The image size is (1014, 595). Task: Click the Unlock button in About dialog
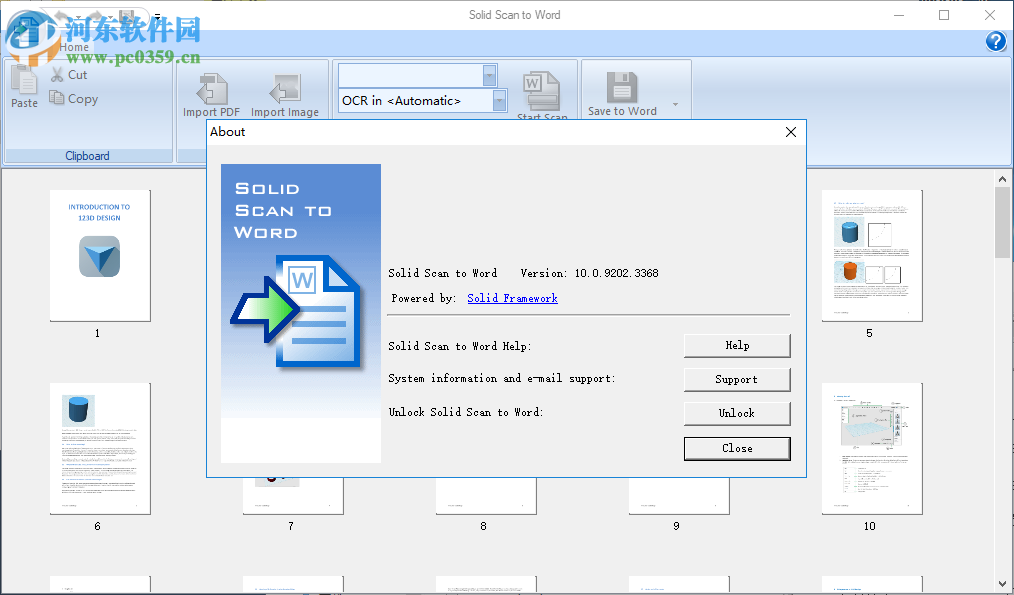click(x=737, y=413)
